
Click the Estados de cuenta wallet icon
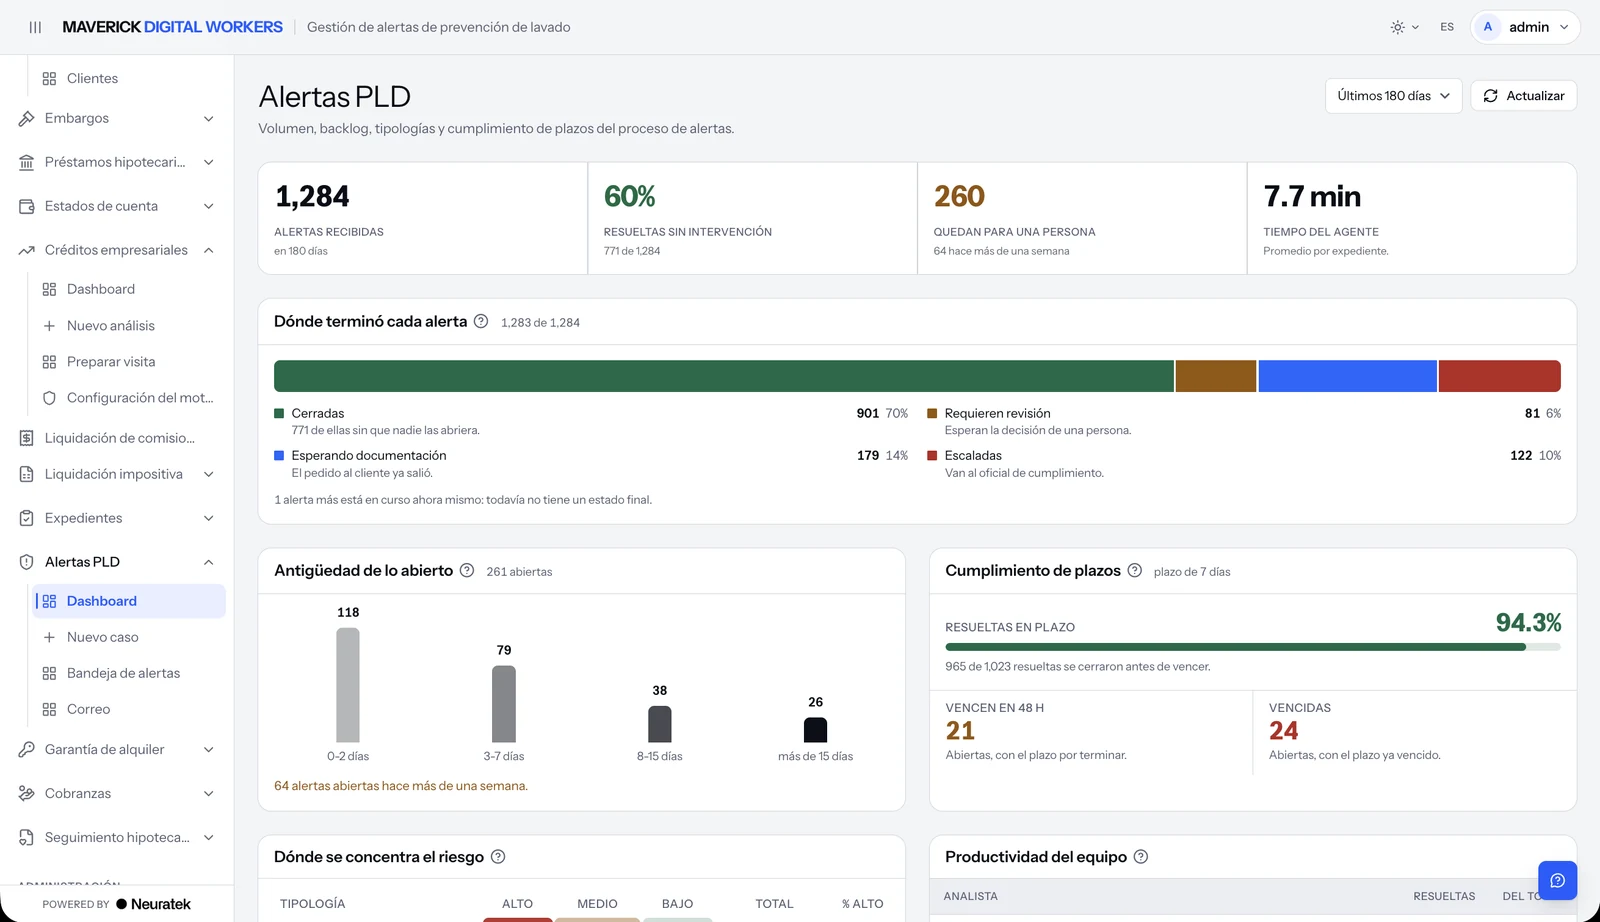coord(27,206)
